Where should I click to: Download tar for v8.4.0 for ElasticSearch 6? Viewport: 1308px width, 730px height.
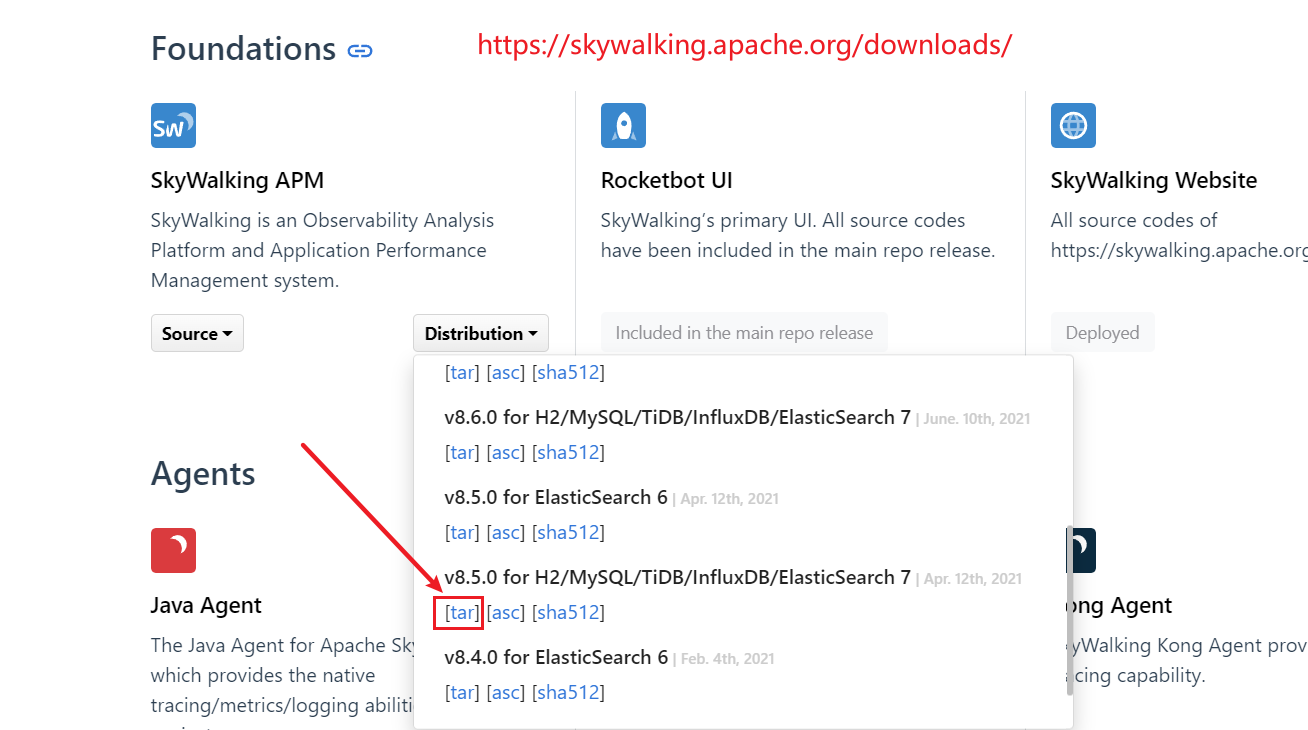click(x=462, y=693)
